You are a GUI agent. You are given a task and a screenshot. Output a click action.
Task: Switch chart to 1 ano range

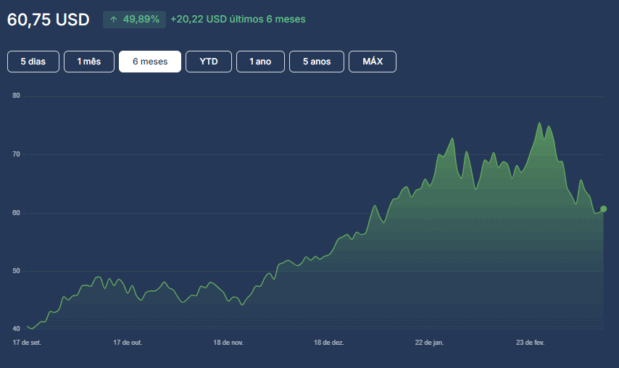pos(261,62)
